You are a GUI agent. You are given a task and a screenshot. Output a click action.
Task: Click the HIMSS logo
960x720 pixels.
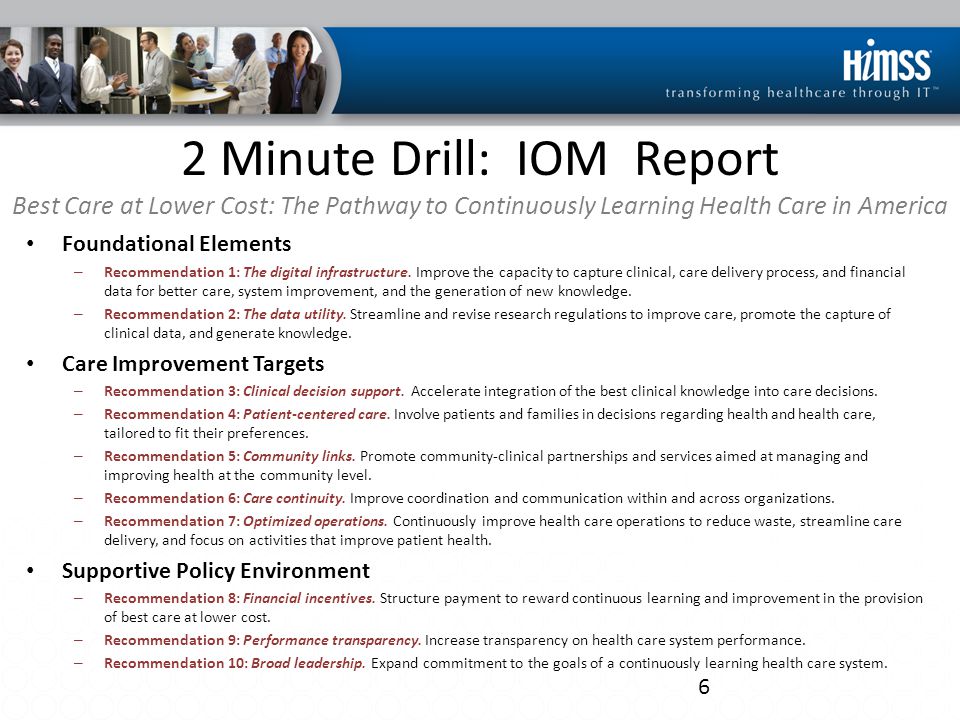click(887, 61)
